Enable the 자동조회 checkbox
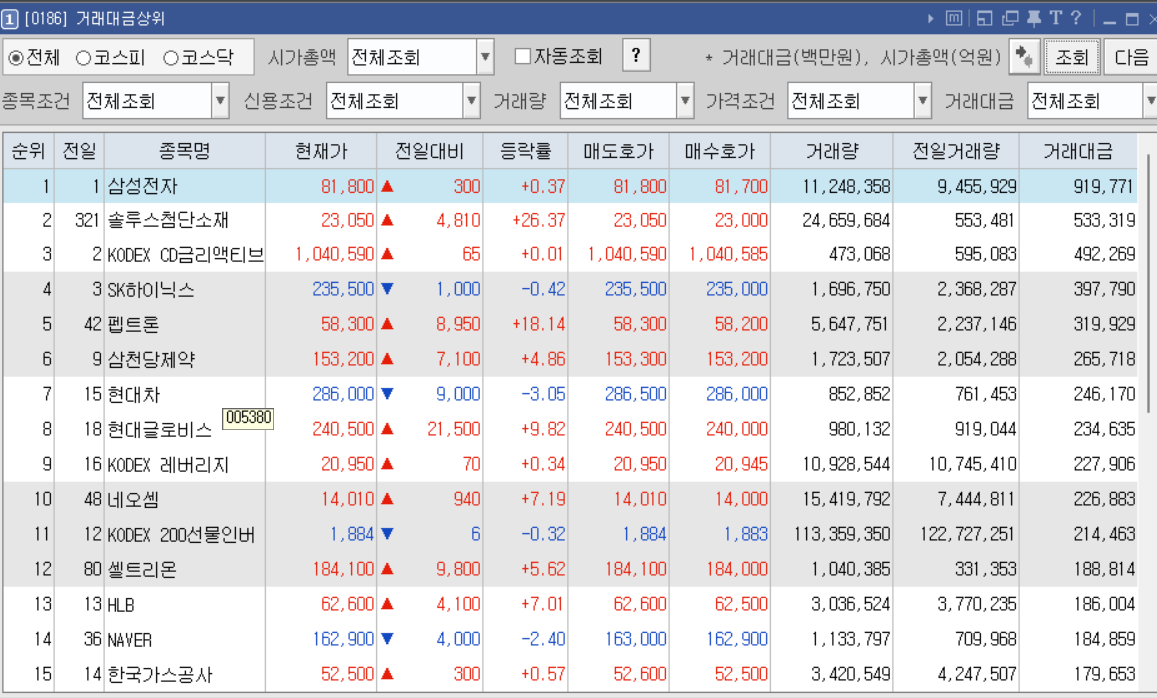The height and width of the screenshot is (698, 1157). click(522, 56)
